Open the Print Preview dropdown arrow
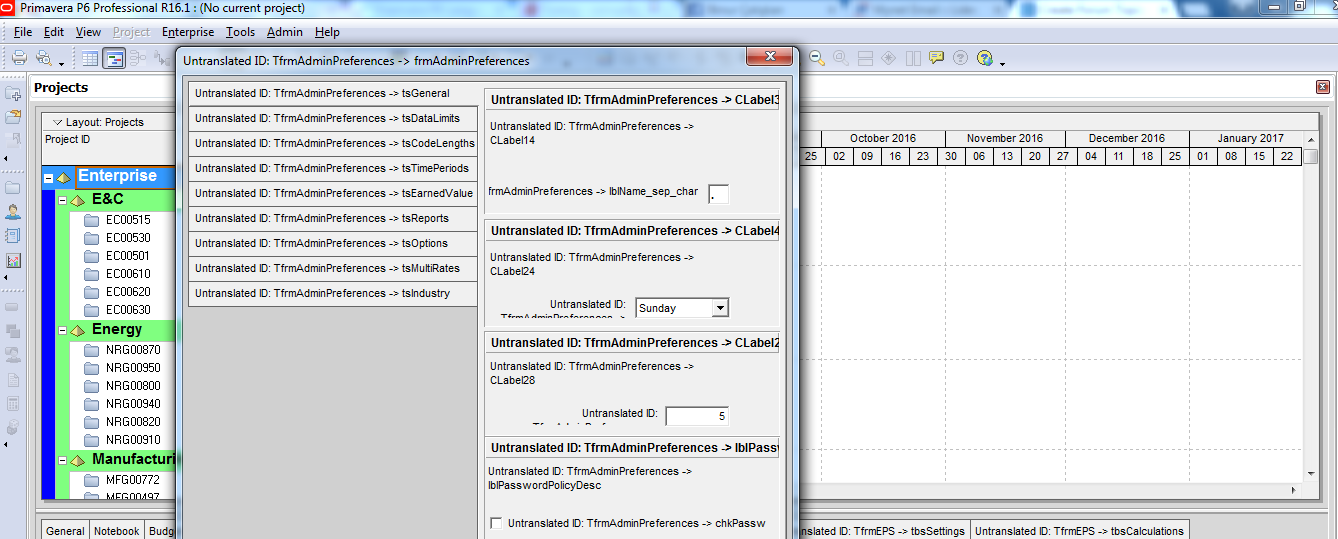The width and height of the screenshot is (1338, 539). coord(61,63)
